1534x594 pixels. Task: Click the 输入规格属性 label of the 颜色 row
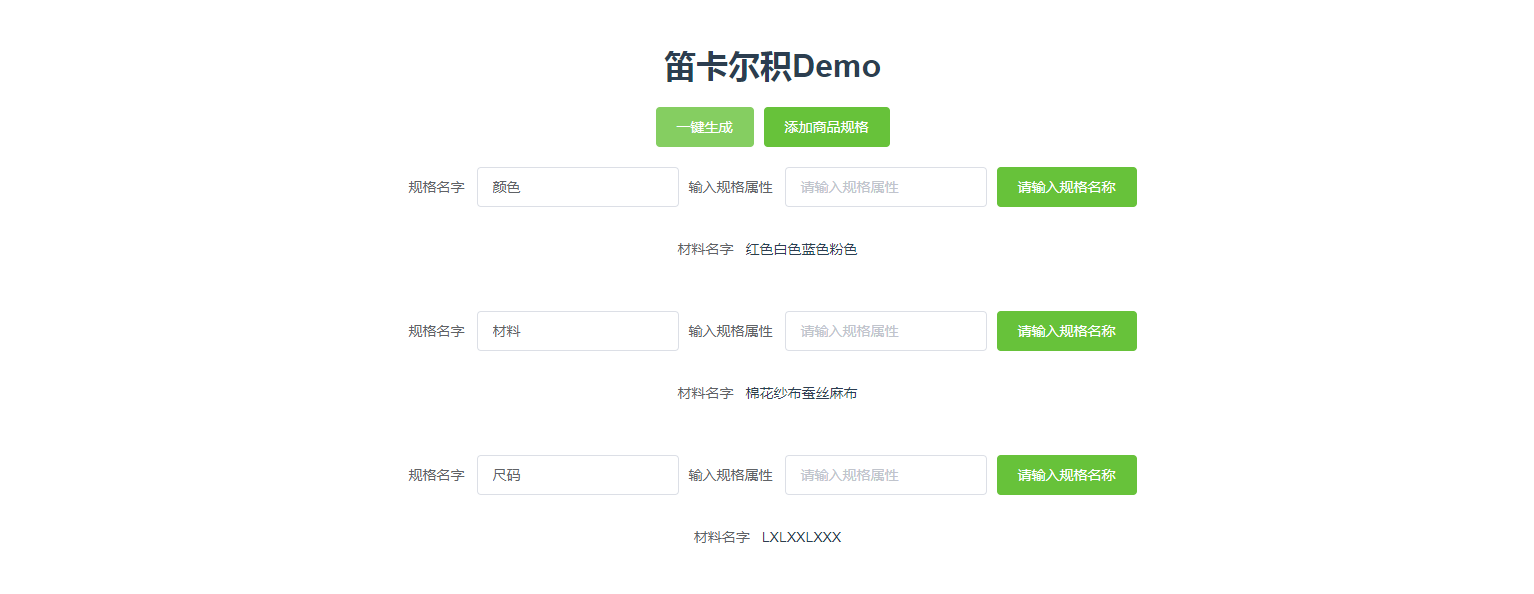click(730, 187)
